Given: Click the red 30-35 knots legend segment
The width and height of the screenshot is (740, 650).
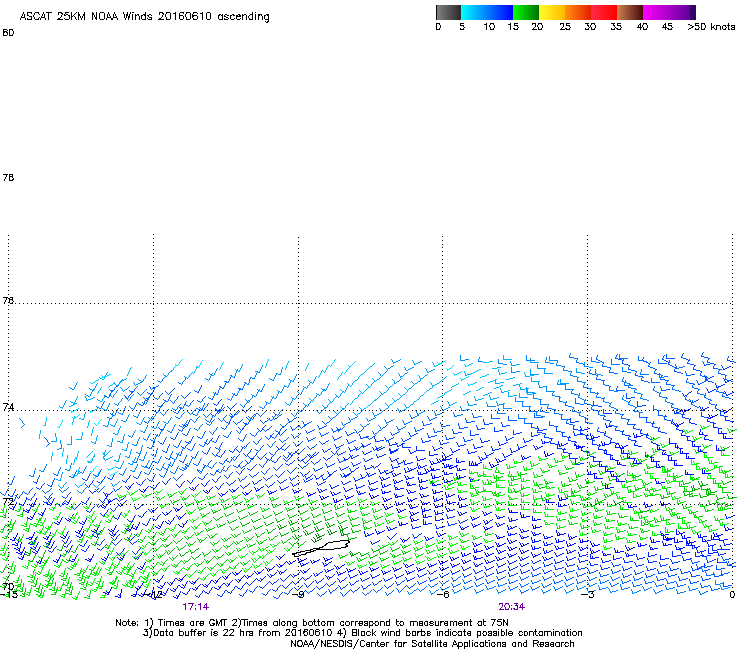Looking at the screenshot, I should (604, 12).
